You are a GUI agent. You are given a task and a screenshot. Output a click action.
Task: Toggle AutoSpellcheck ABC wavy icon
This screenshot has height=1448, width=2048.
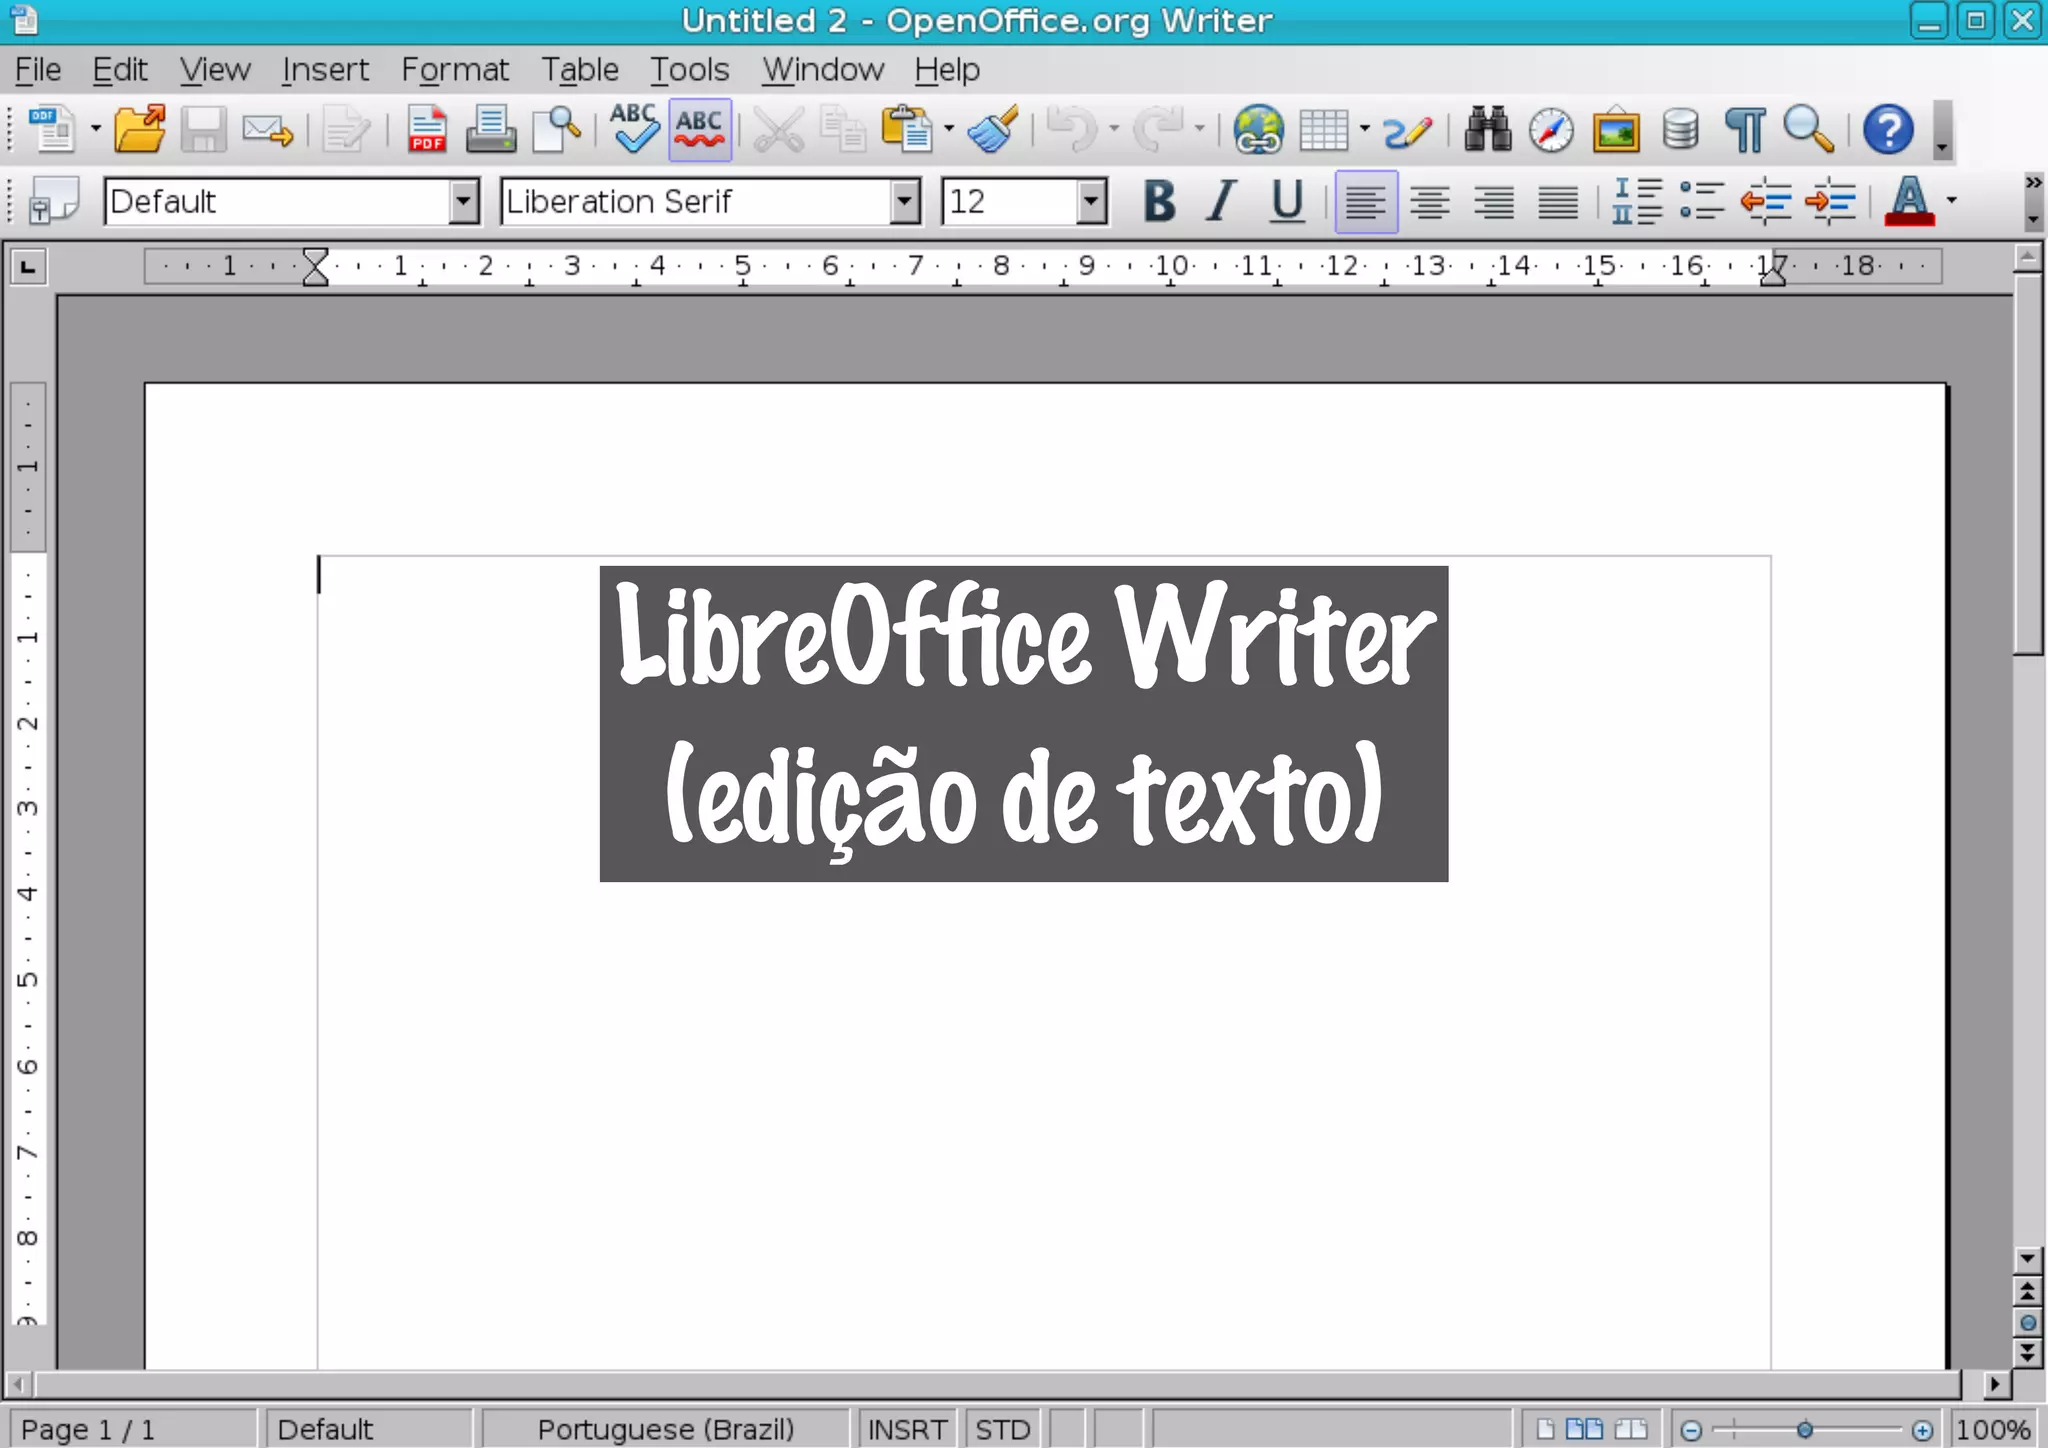click(x=700, y=129)
